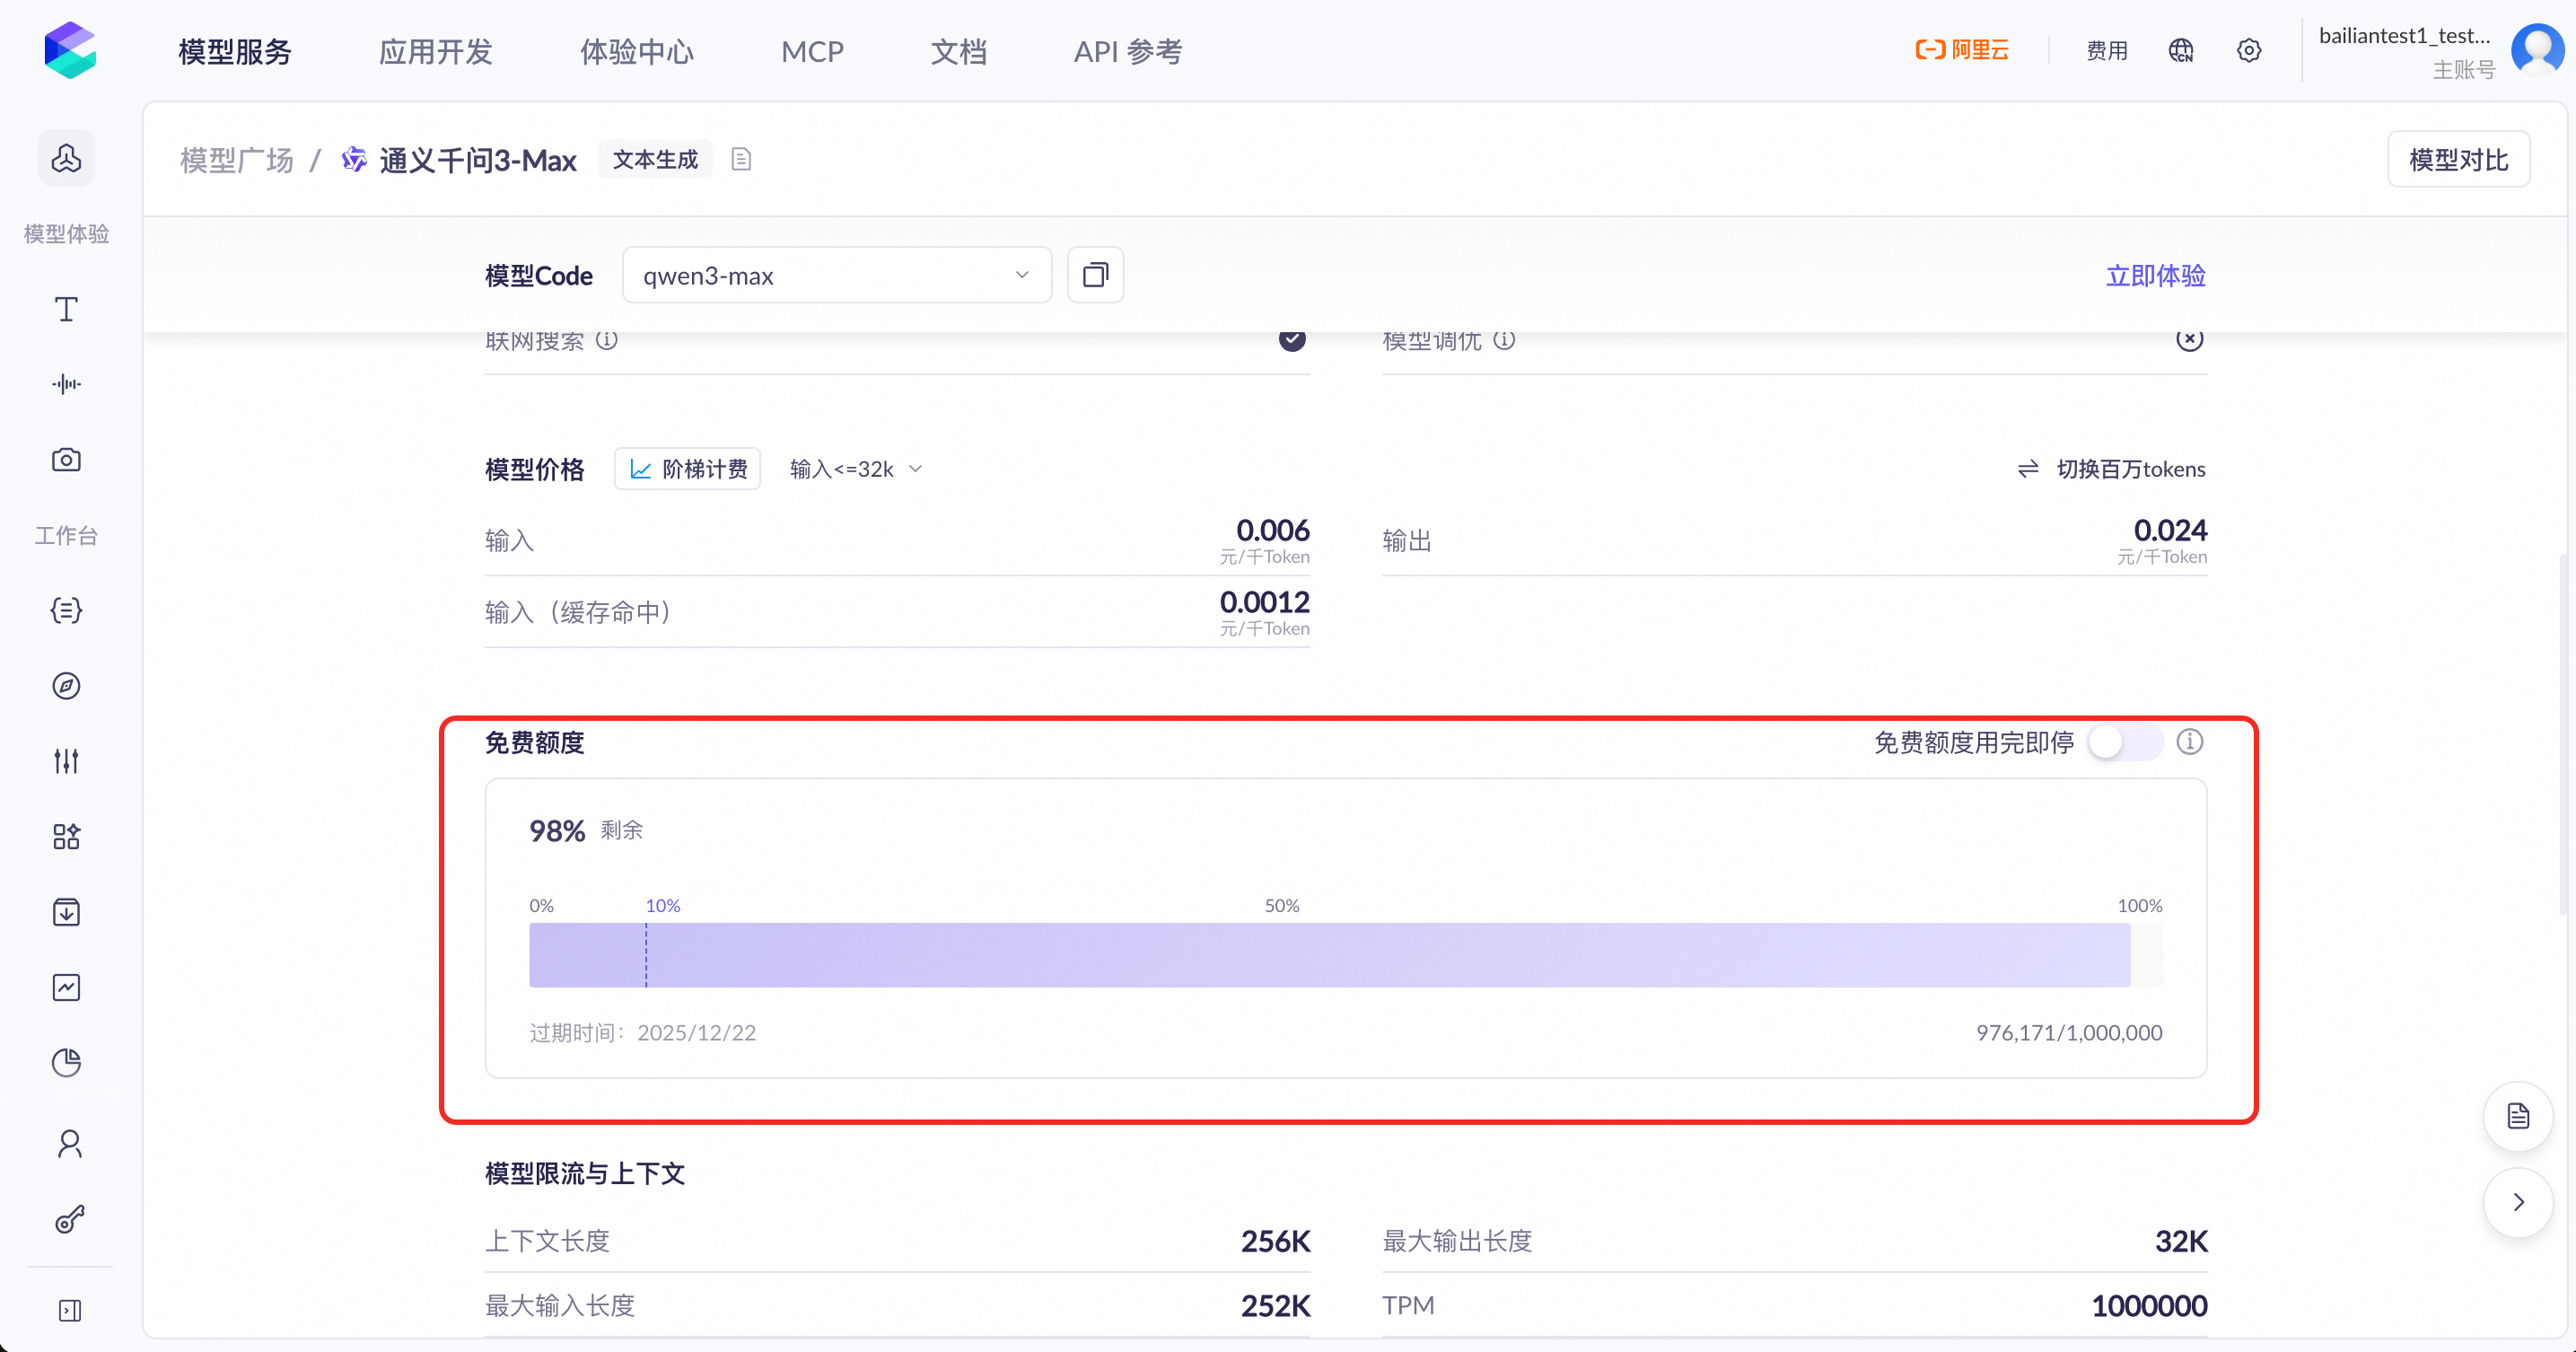Click the document icon next to 文本生成 tag
This screenshot has height=1352, width=2576.
pos(741,159)
